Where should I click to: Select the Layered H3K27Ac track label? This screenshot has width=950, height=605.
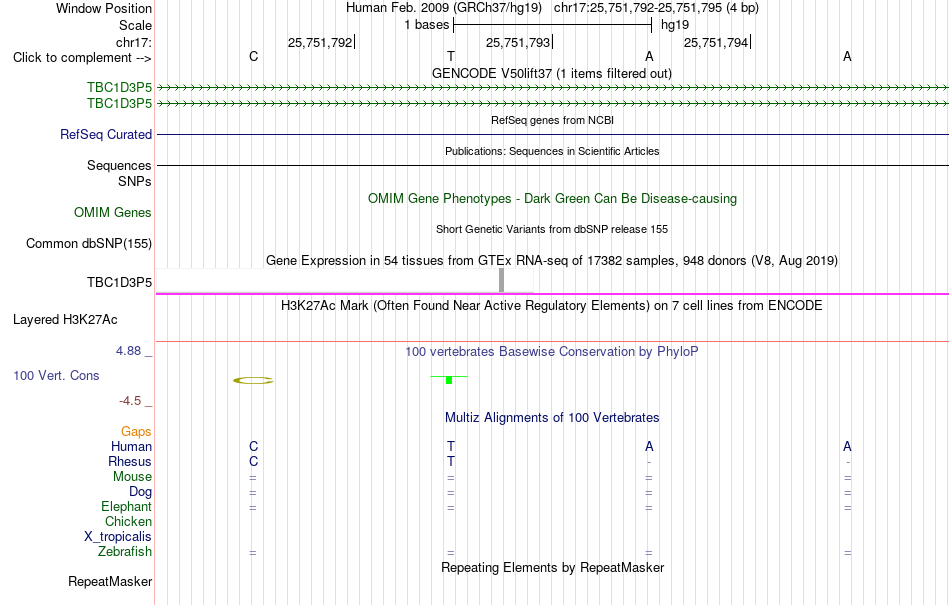(x=65, y=320)
